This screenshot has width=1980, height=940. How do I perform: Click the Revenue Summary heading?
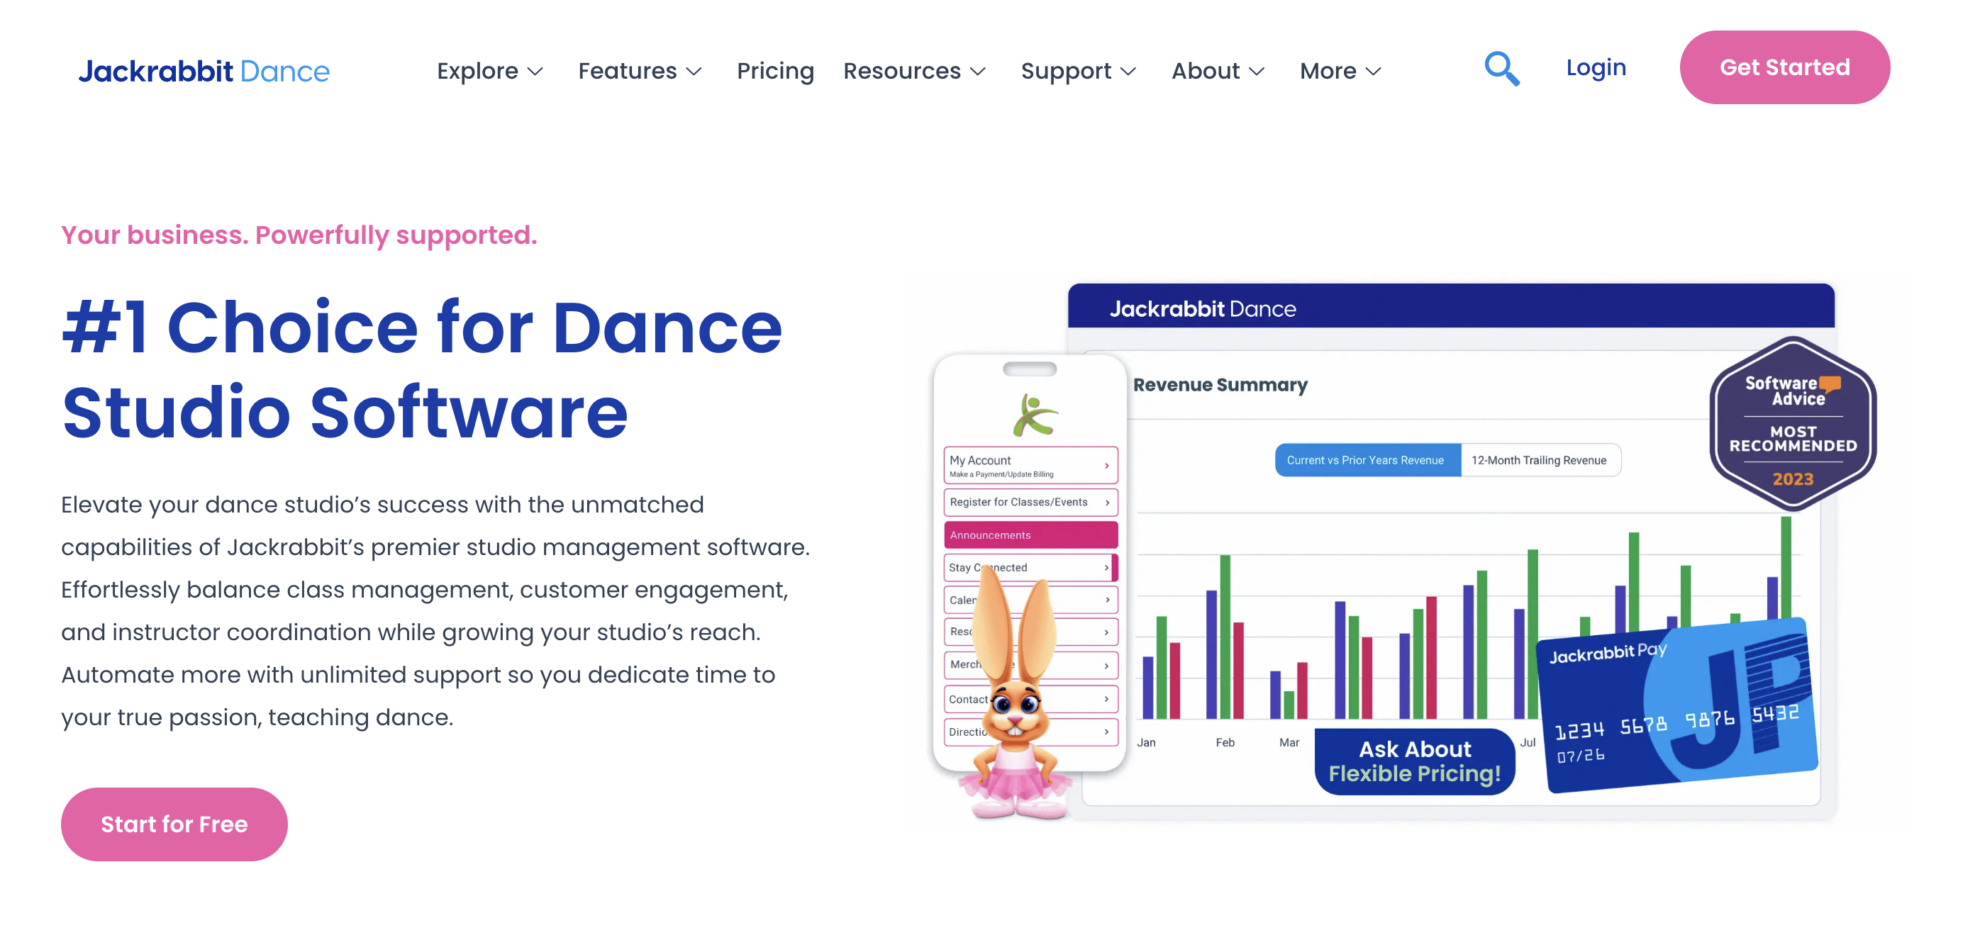pyautogui.click(x=1220, y=385)
